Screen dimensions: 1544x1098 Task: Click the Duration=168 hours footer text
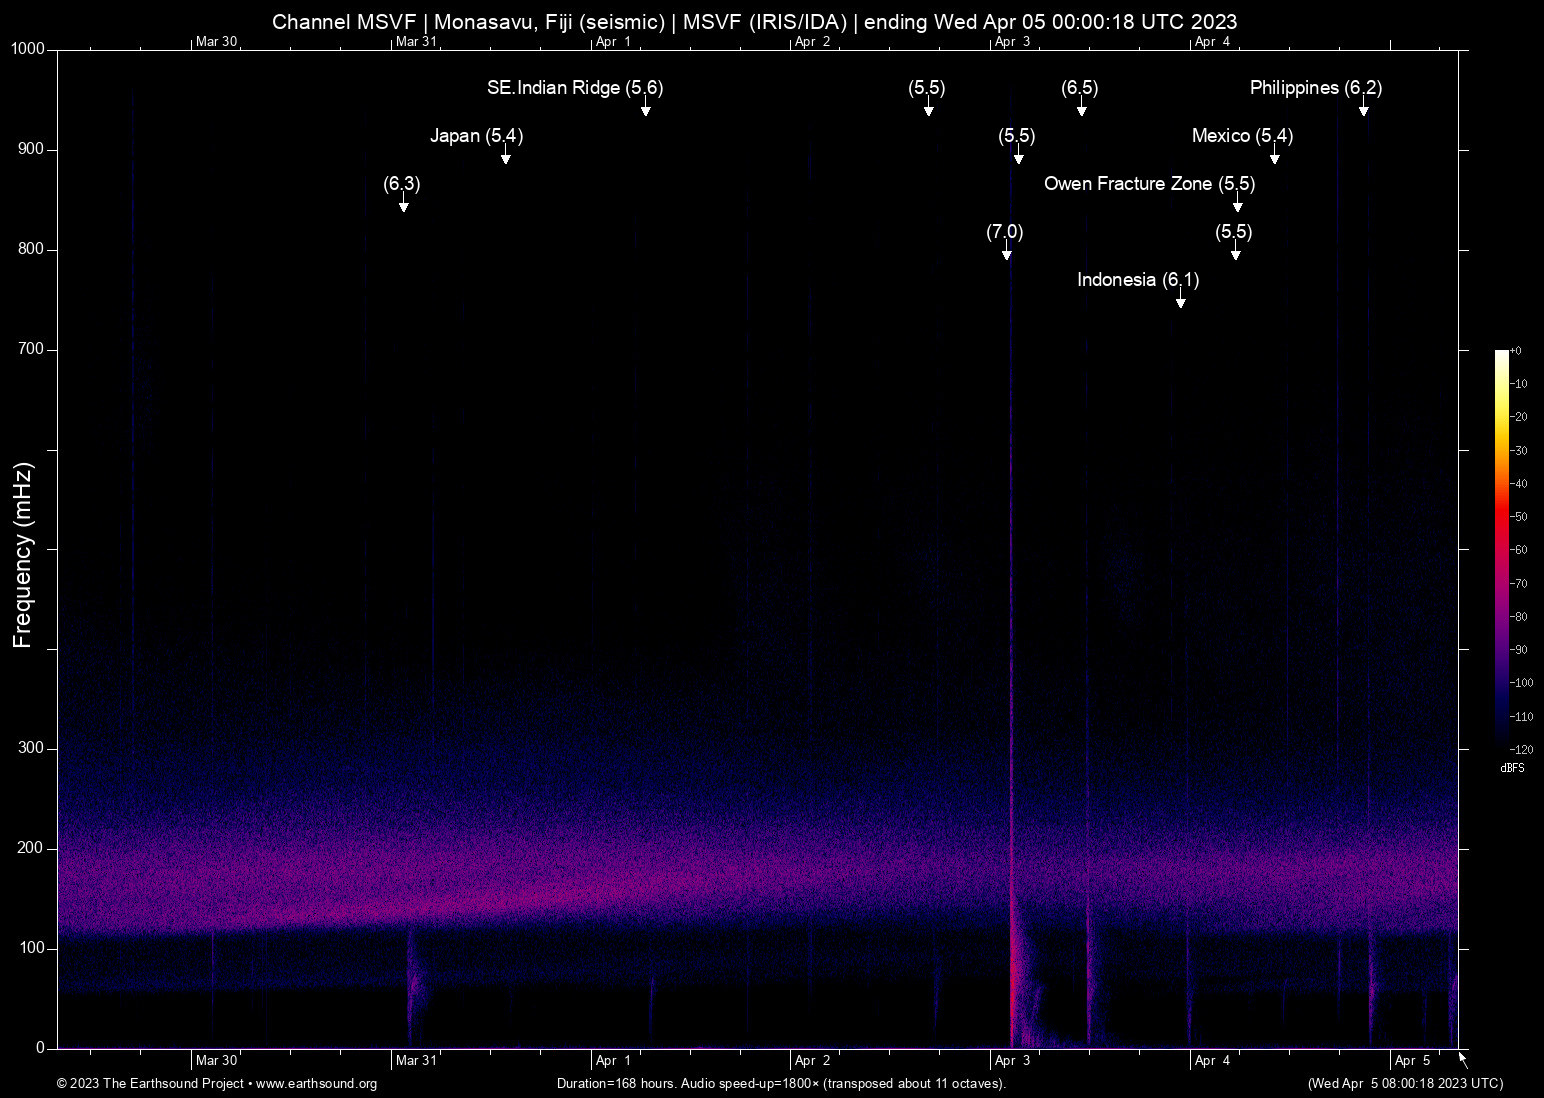(x=781, y=1084)
